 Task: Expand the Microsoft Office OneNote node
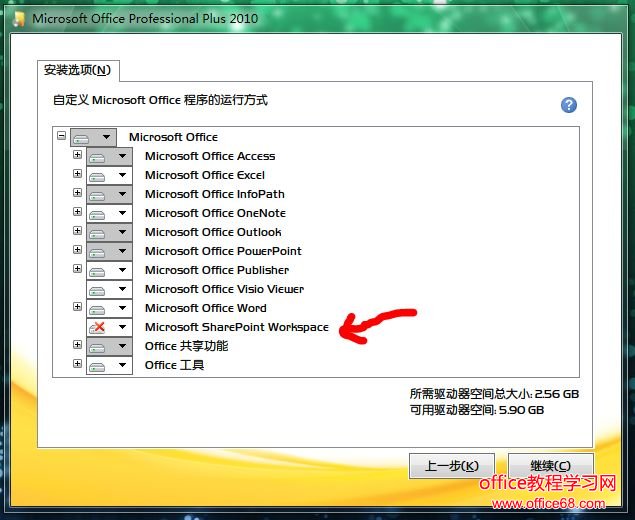[77, 211]
